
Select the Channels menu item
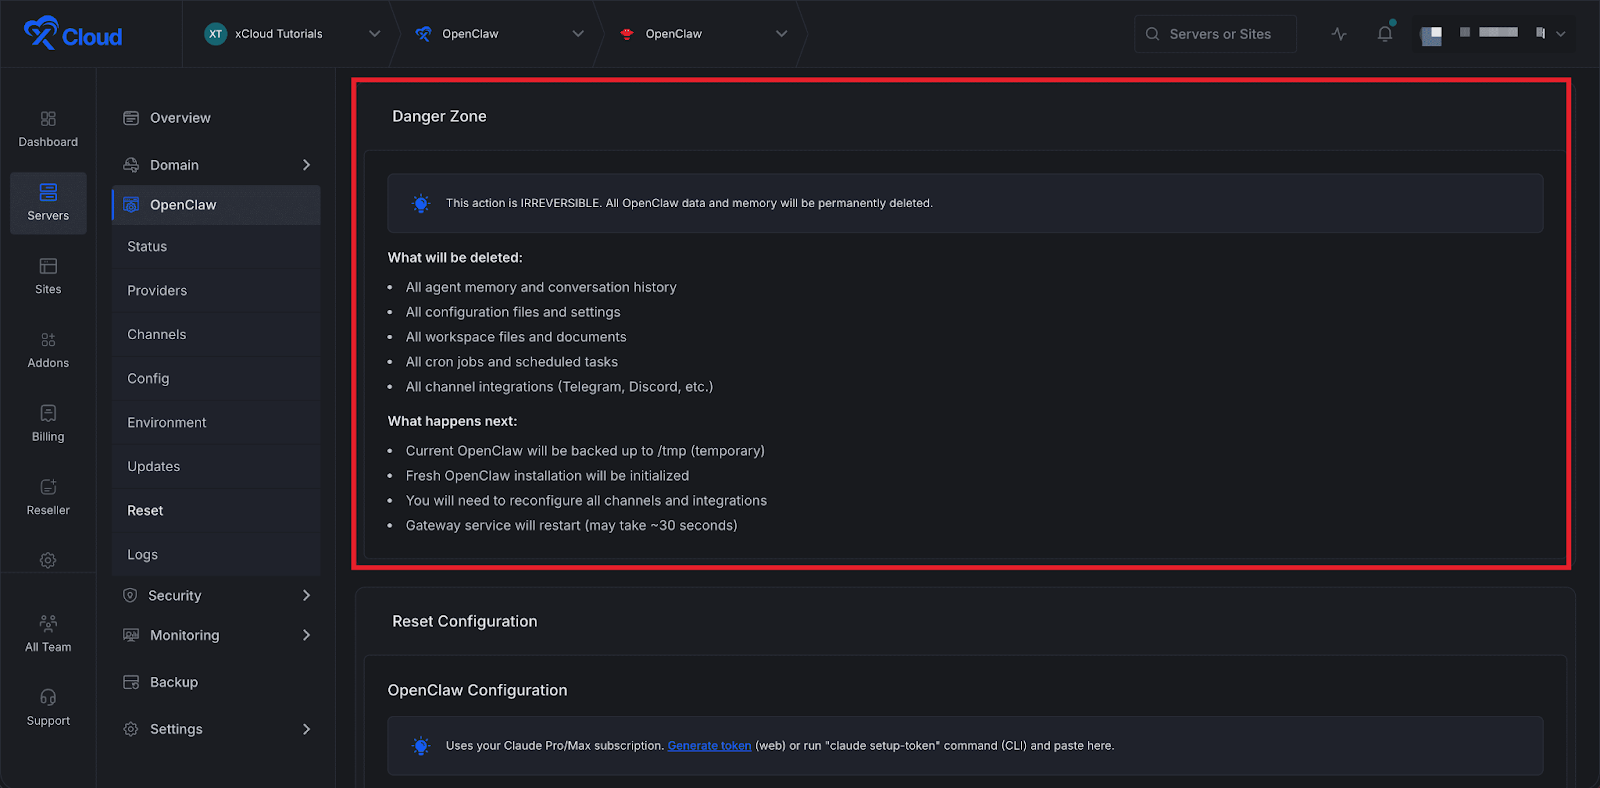tap(157, 335)
